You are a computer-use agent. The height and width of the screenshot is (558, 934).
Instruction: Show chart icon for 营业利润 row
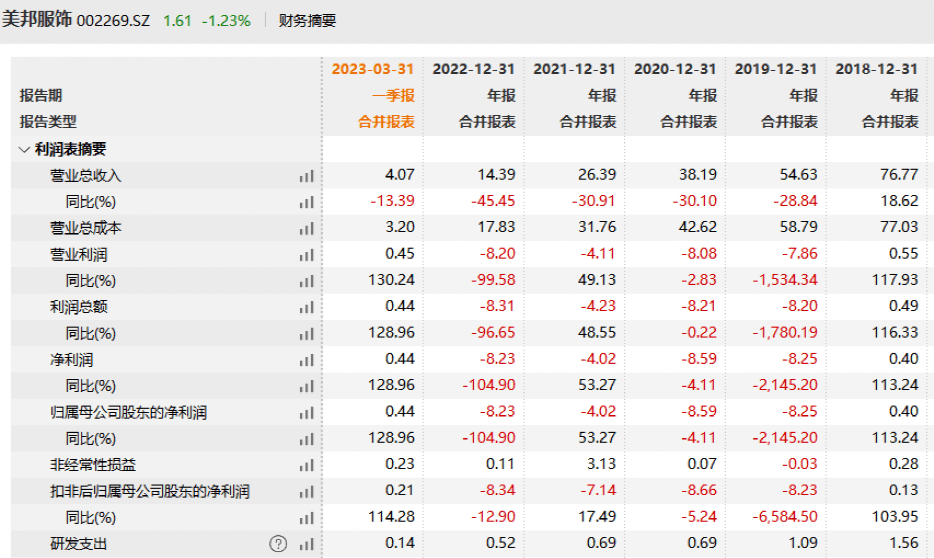(x=306, y=255)
